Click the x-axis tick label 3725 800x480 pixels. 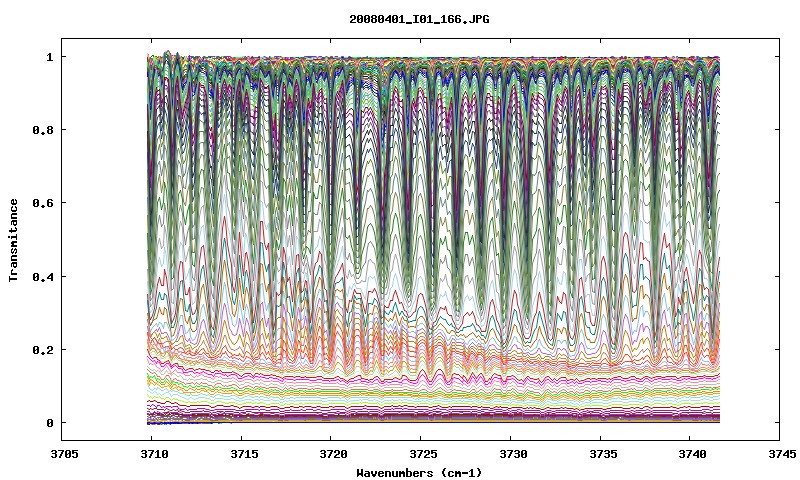point(423,454)
